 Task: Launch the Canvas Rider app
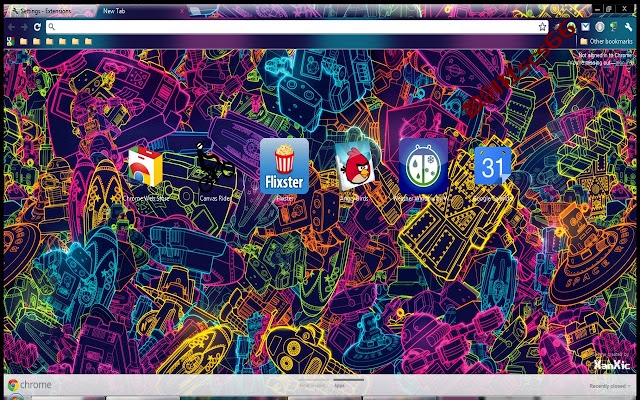point(215,167)
